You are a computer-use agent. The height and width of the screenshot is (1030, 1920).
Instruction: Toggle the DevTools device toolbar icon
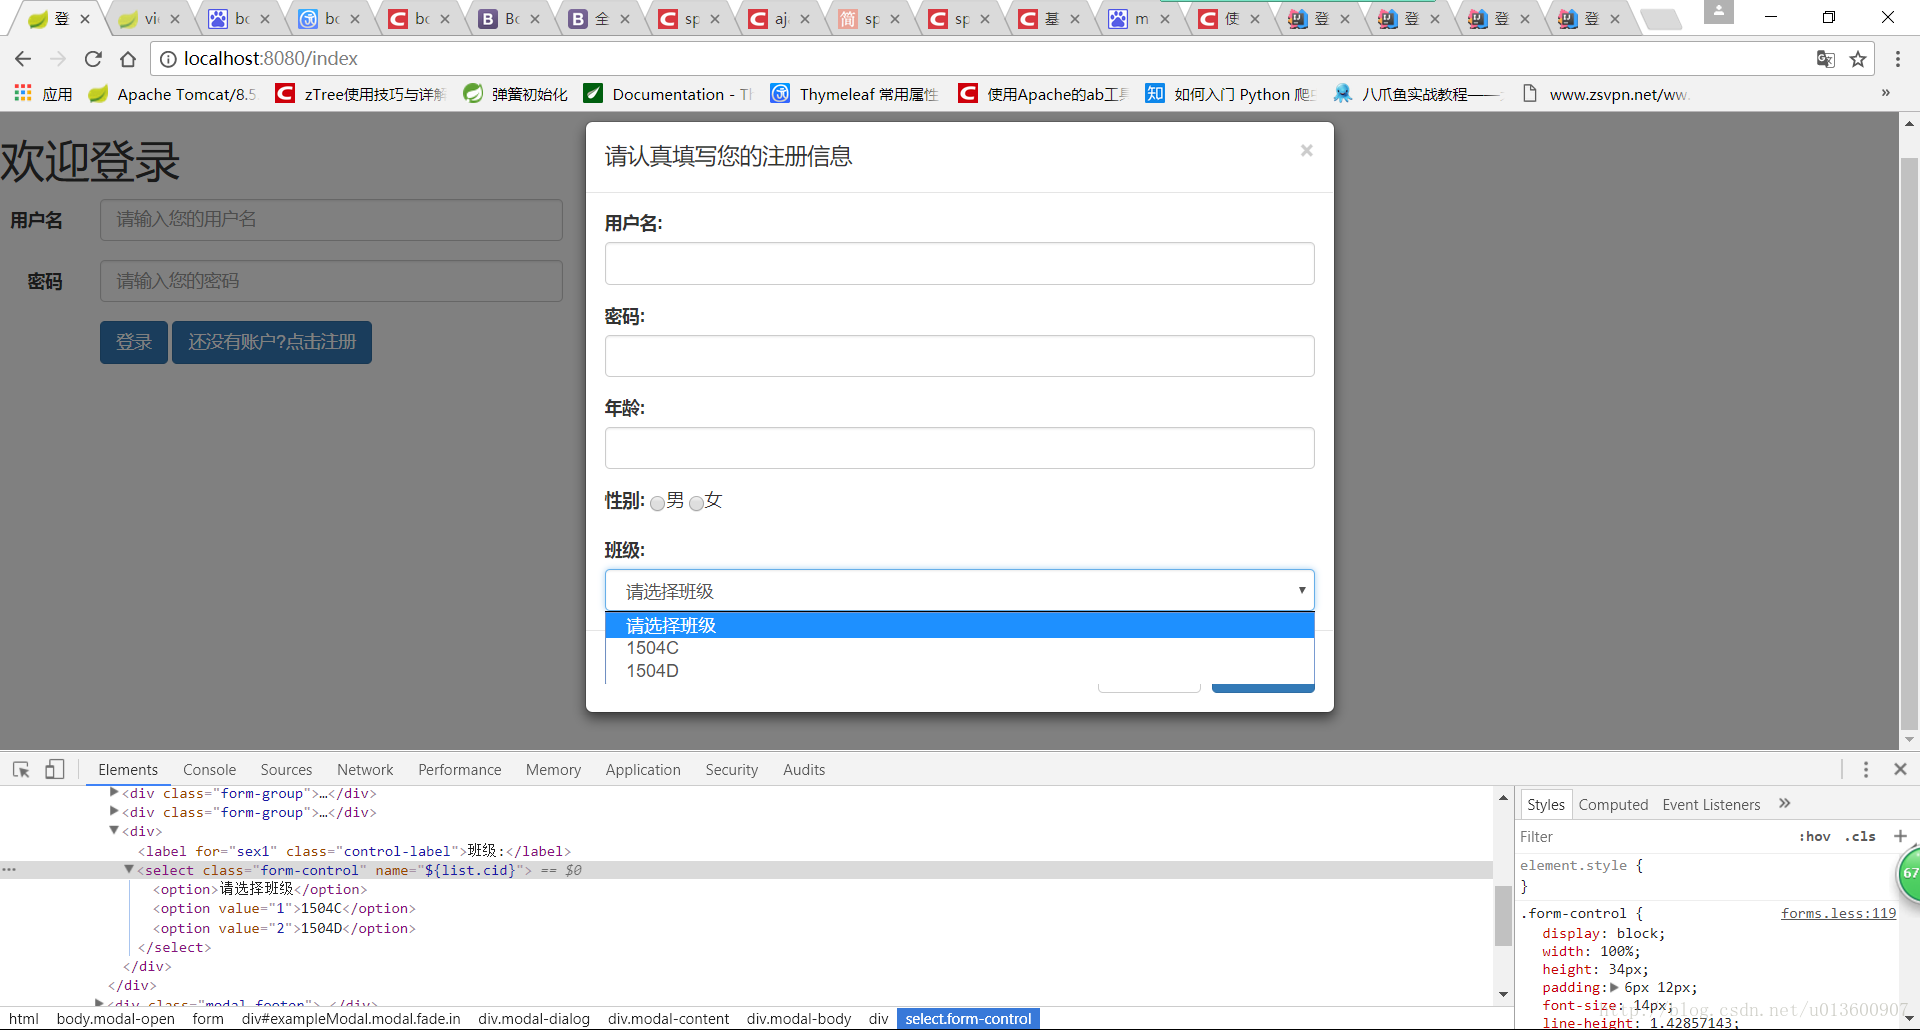[55, 769]
